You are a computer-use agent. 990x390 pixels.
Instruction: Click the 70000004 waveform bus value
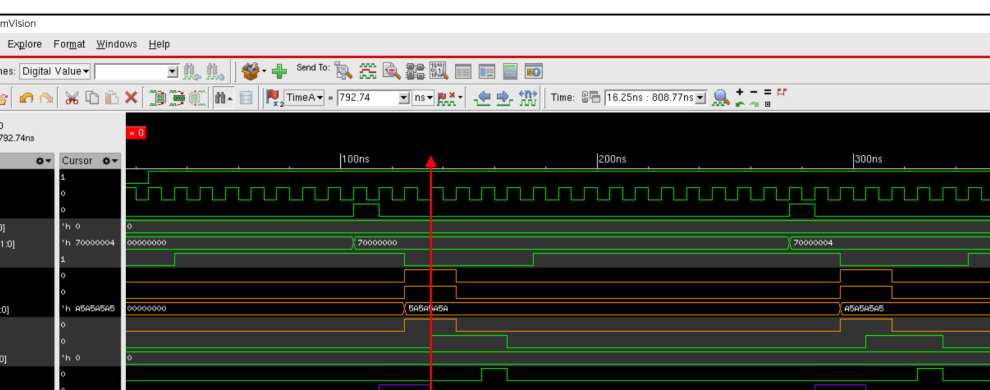813,243
